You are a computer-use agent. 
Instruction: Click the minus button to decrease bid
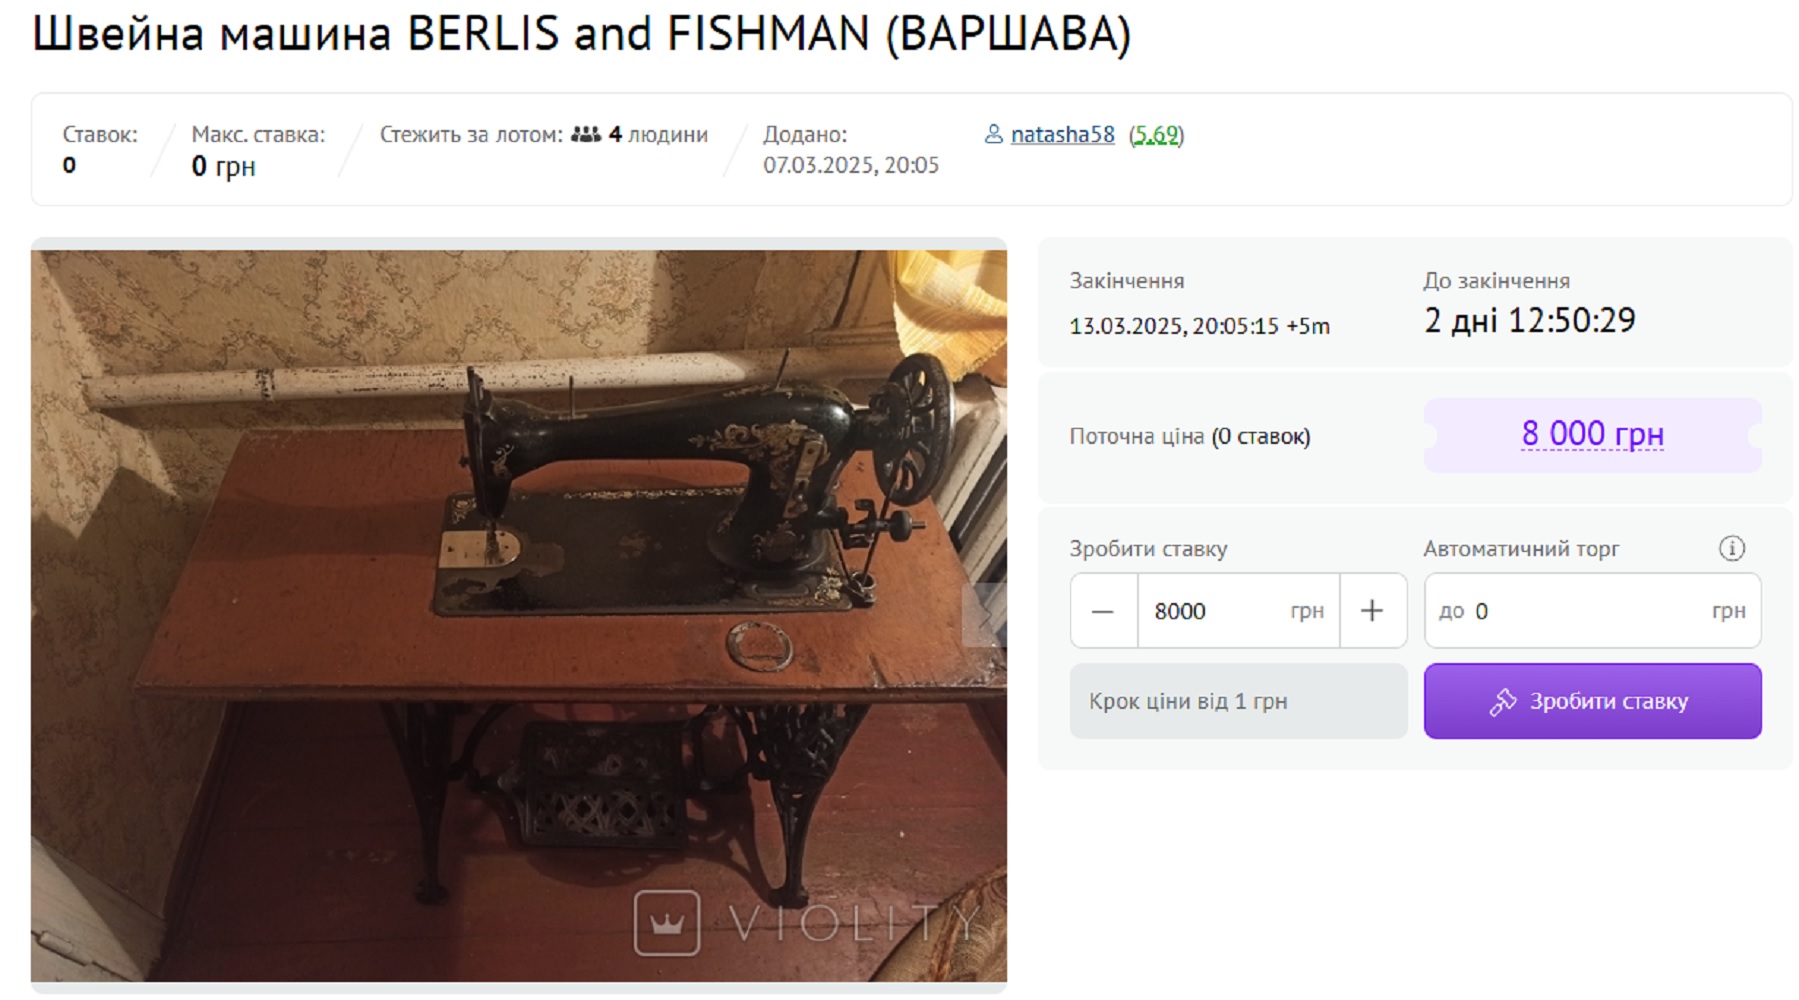tap(1103, 611)
